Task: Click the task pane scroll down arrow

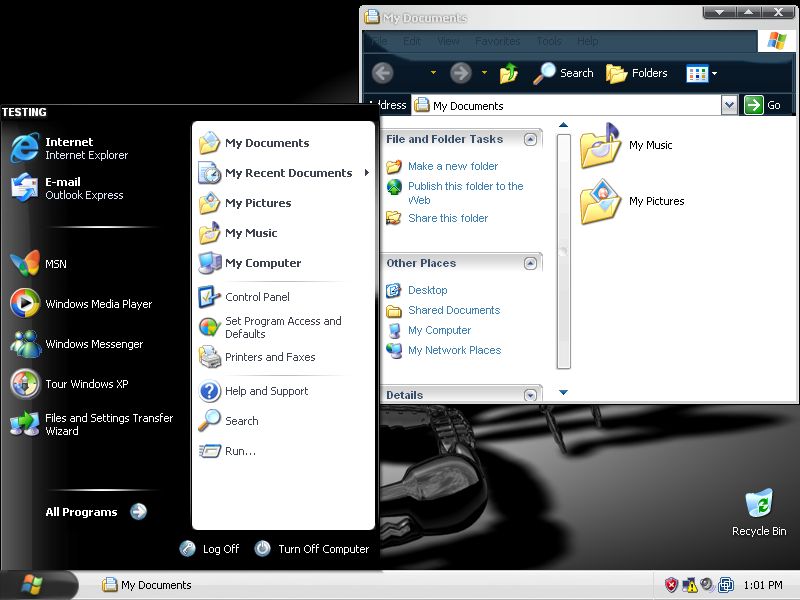Action: point(563,392)
